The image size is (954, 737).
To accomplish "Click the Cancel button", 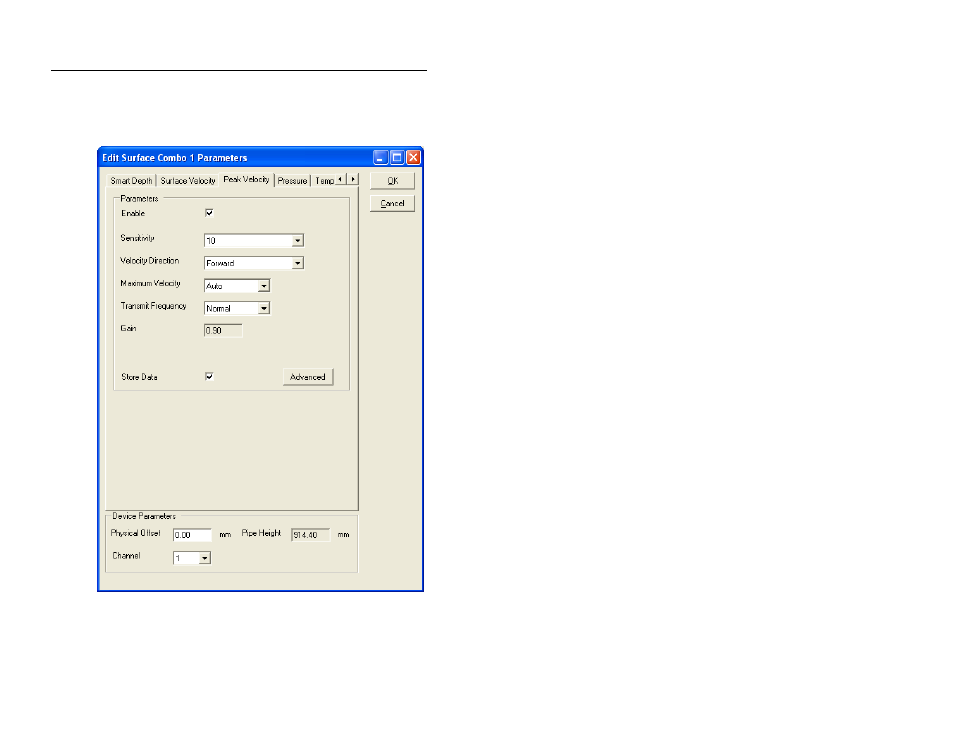I will 392,203.
